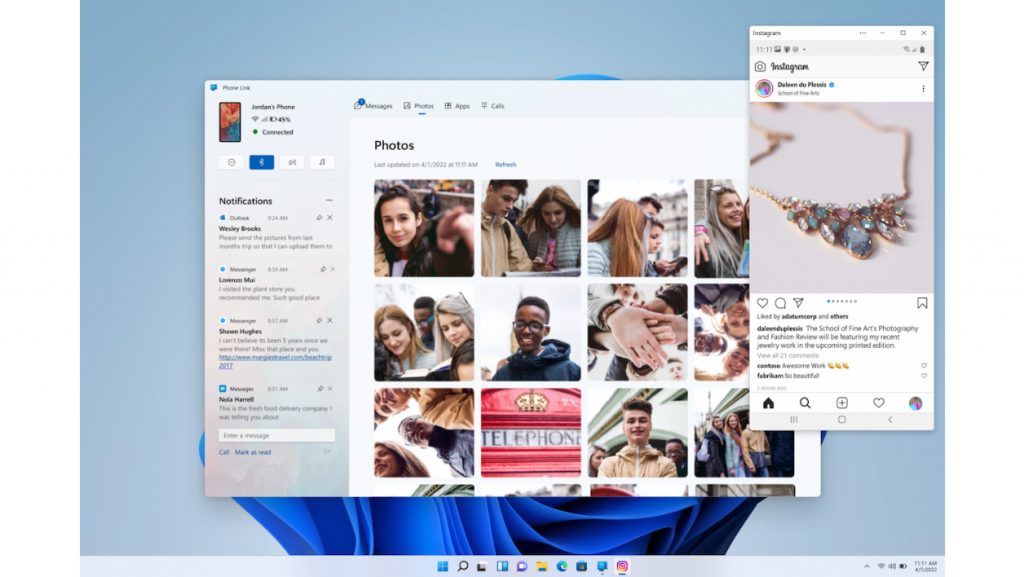The width and height of the screenshot is (1024, 577).
Task: Toggle the phone audio player button
Action: pyautogui.click(x=321, y=162)
